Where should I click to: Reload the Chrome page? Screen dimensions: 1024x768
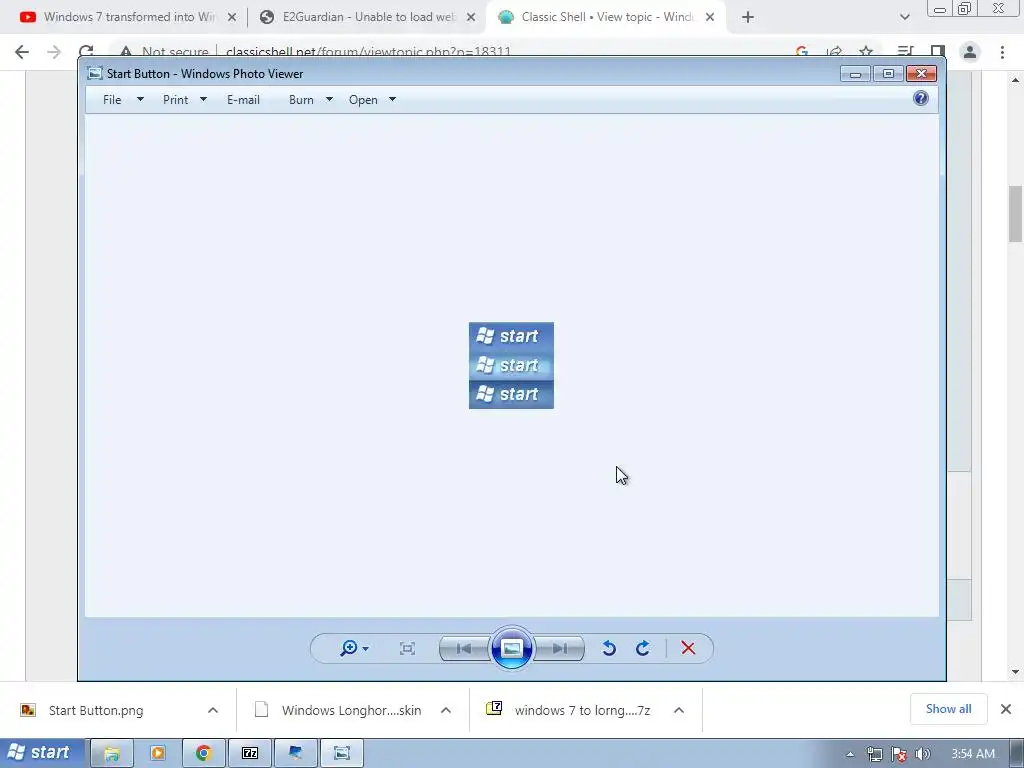click(86, 52)
